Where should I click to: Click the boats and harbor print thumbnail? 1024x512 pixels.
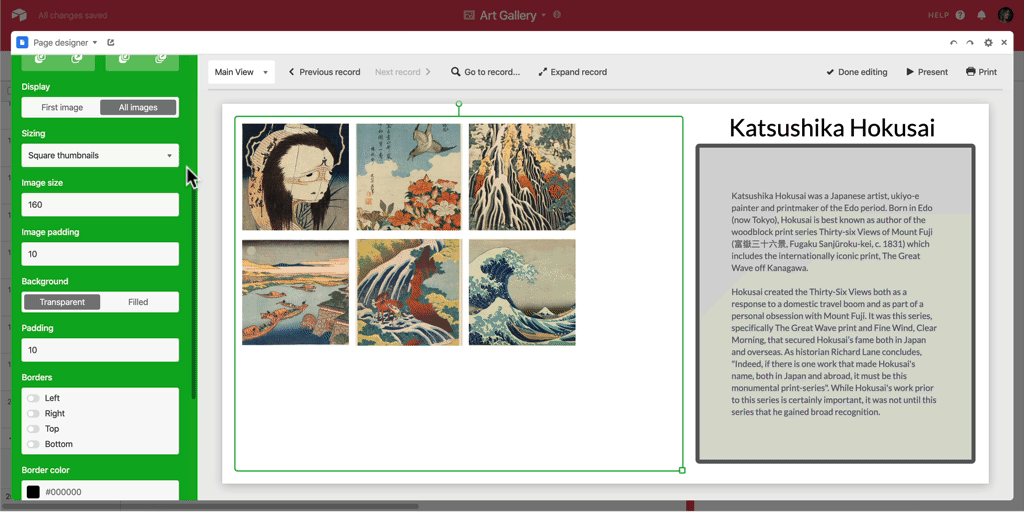(295, 292)
